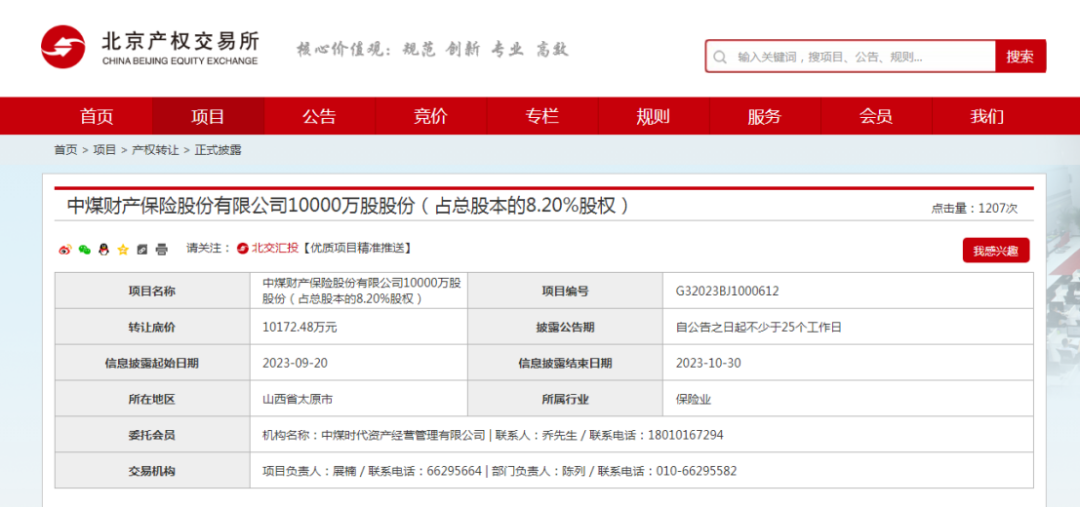Open the 规则 nav menu
The width and height of the screenshot is (1080, 507).
(x=653, y=116)
